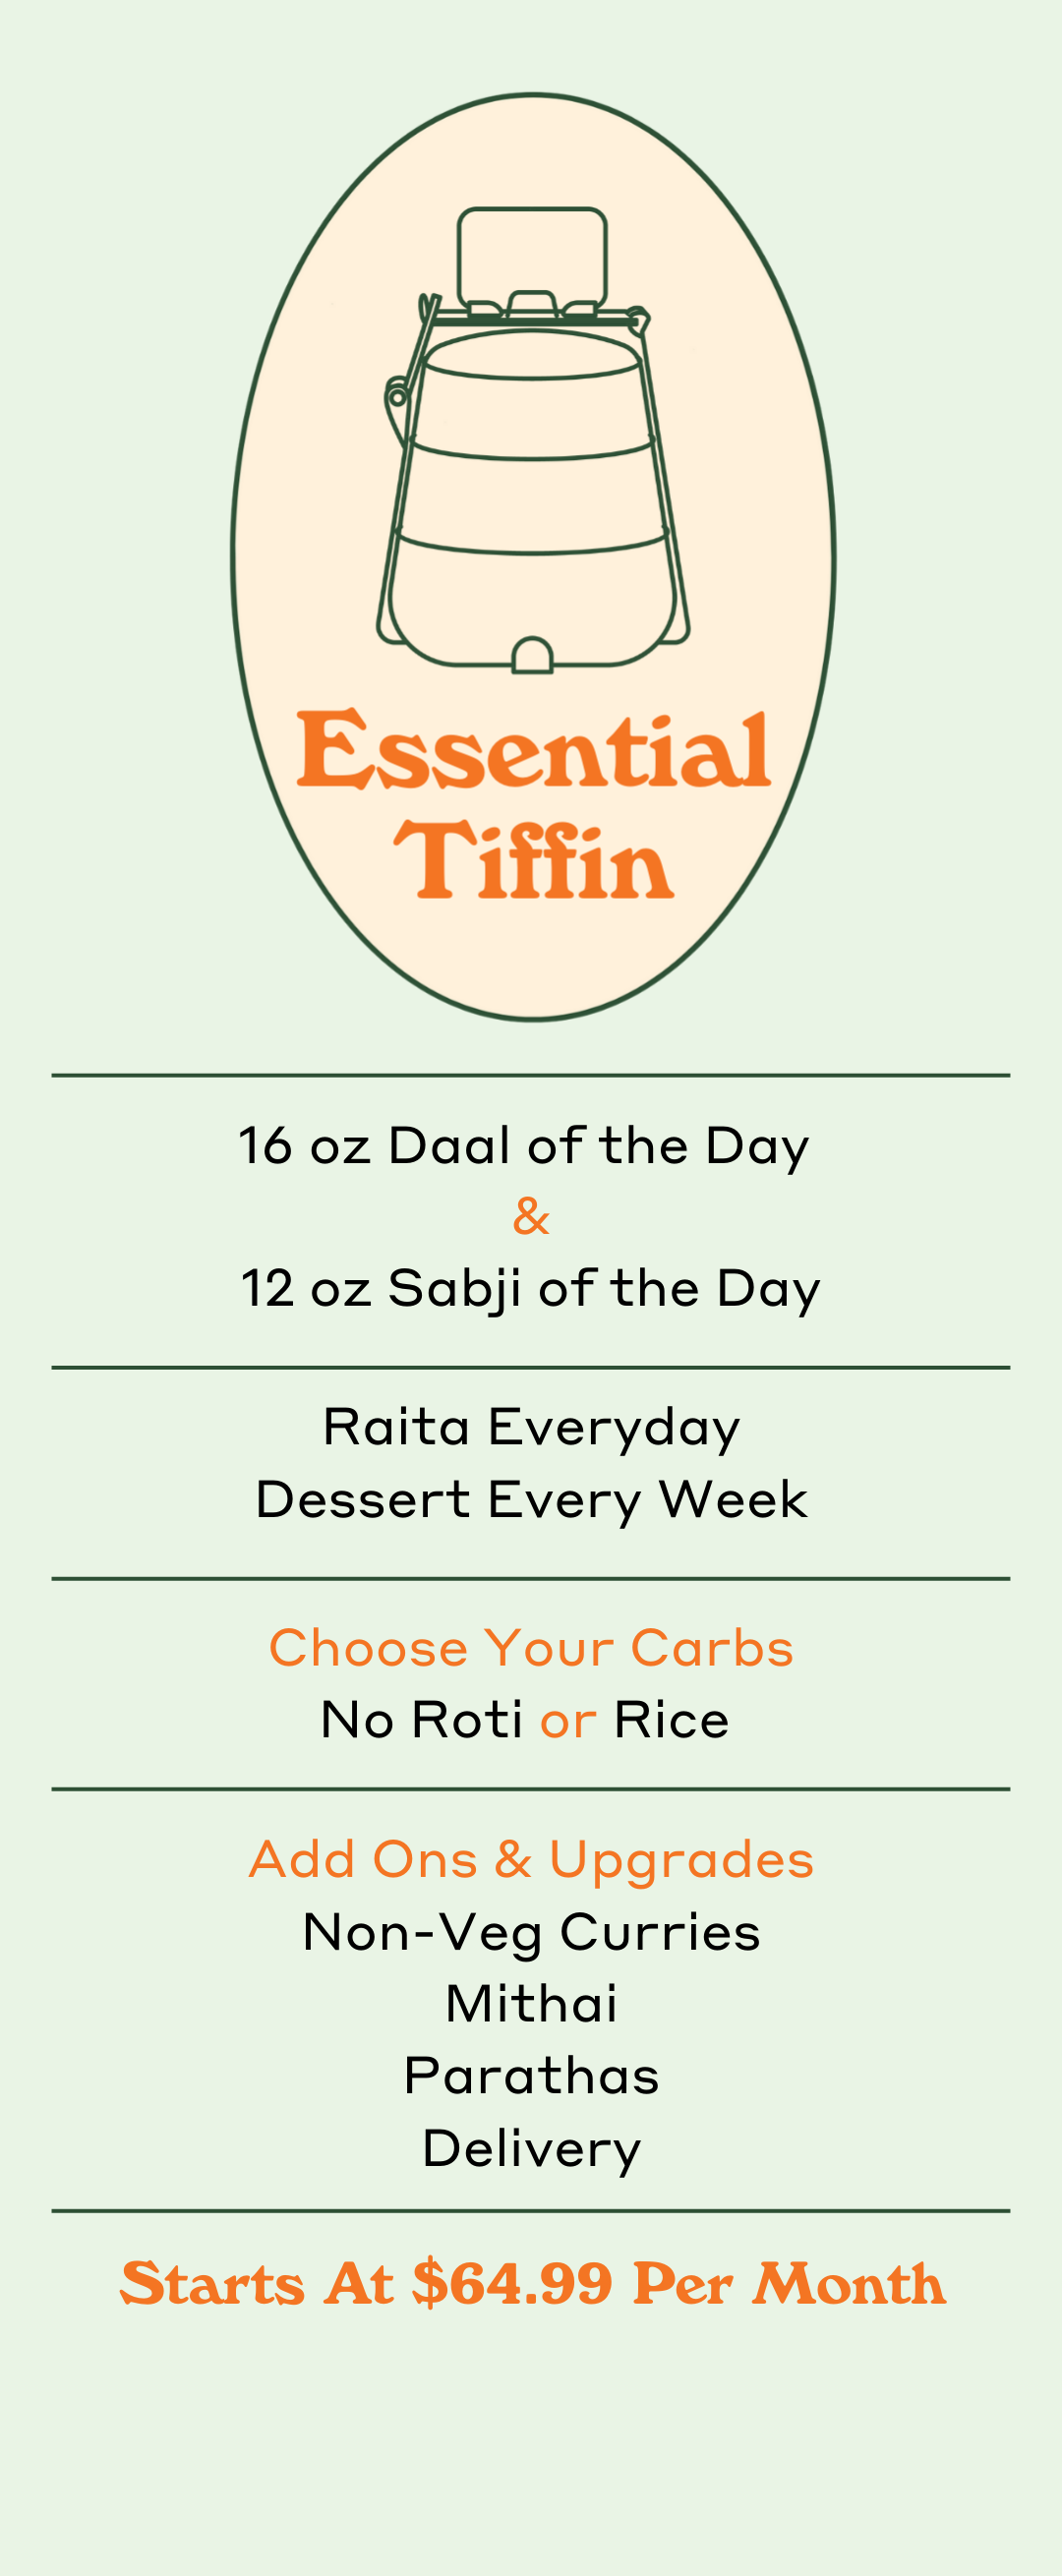Open the 'Add Ons & Upgrades' heading
This screenshot has height=2576, width=1062.
pos(531,1861)
